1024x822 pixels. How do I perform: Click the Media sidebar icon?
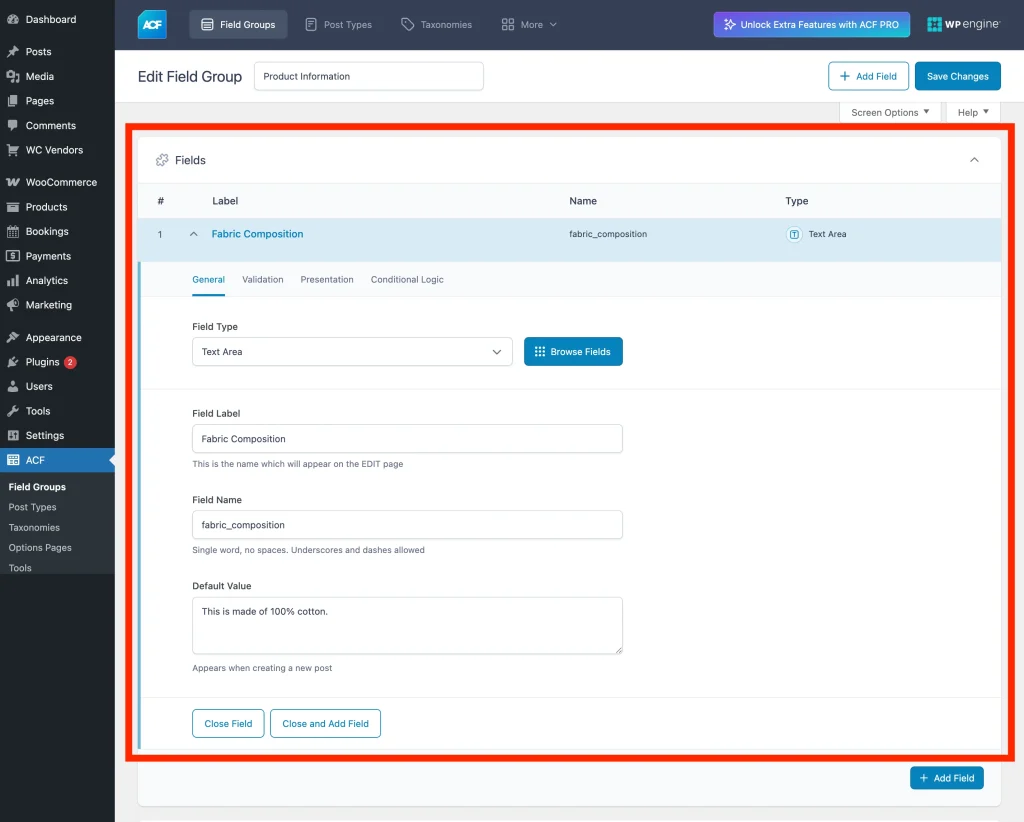[13, 76]
